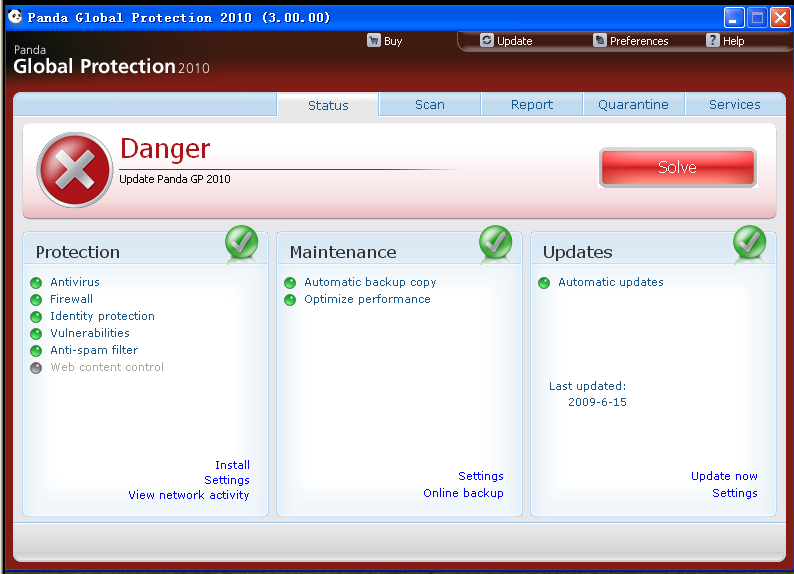Click the 2009-6-15 last updated date
The height and width of the screenshot is (574, 794).
click(x=597, y=402)
